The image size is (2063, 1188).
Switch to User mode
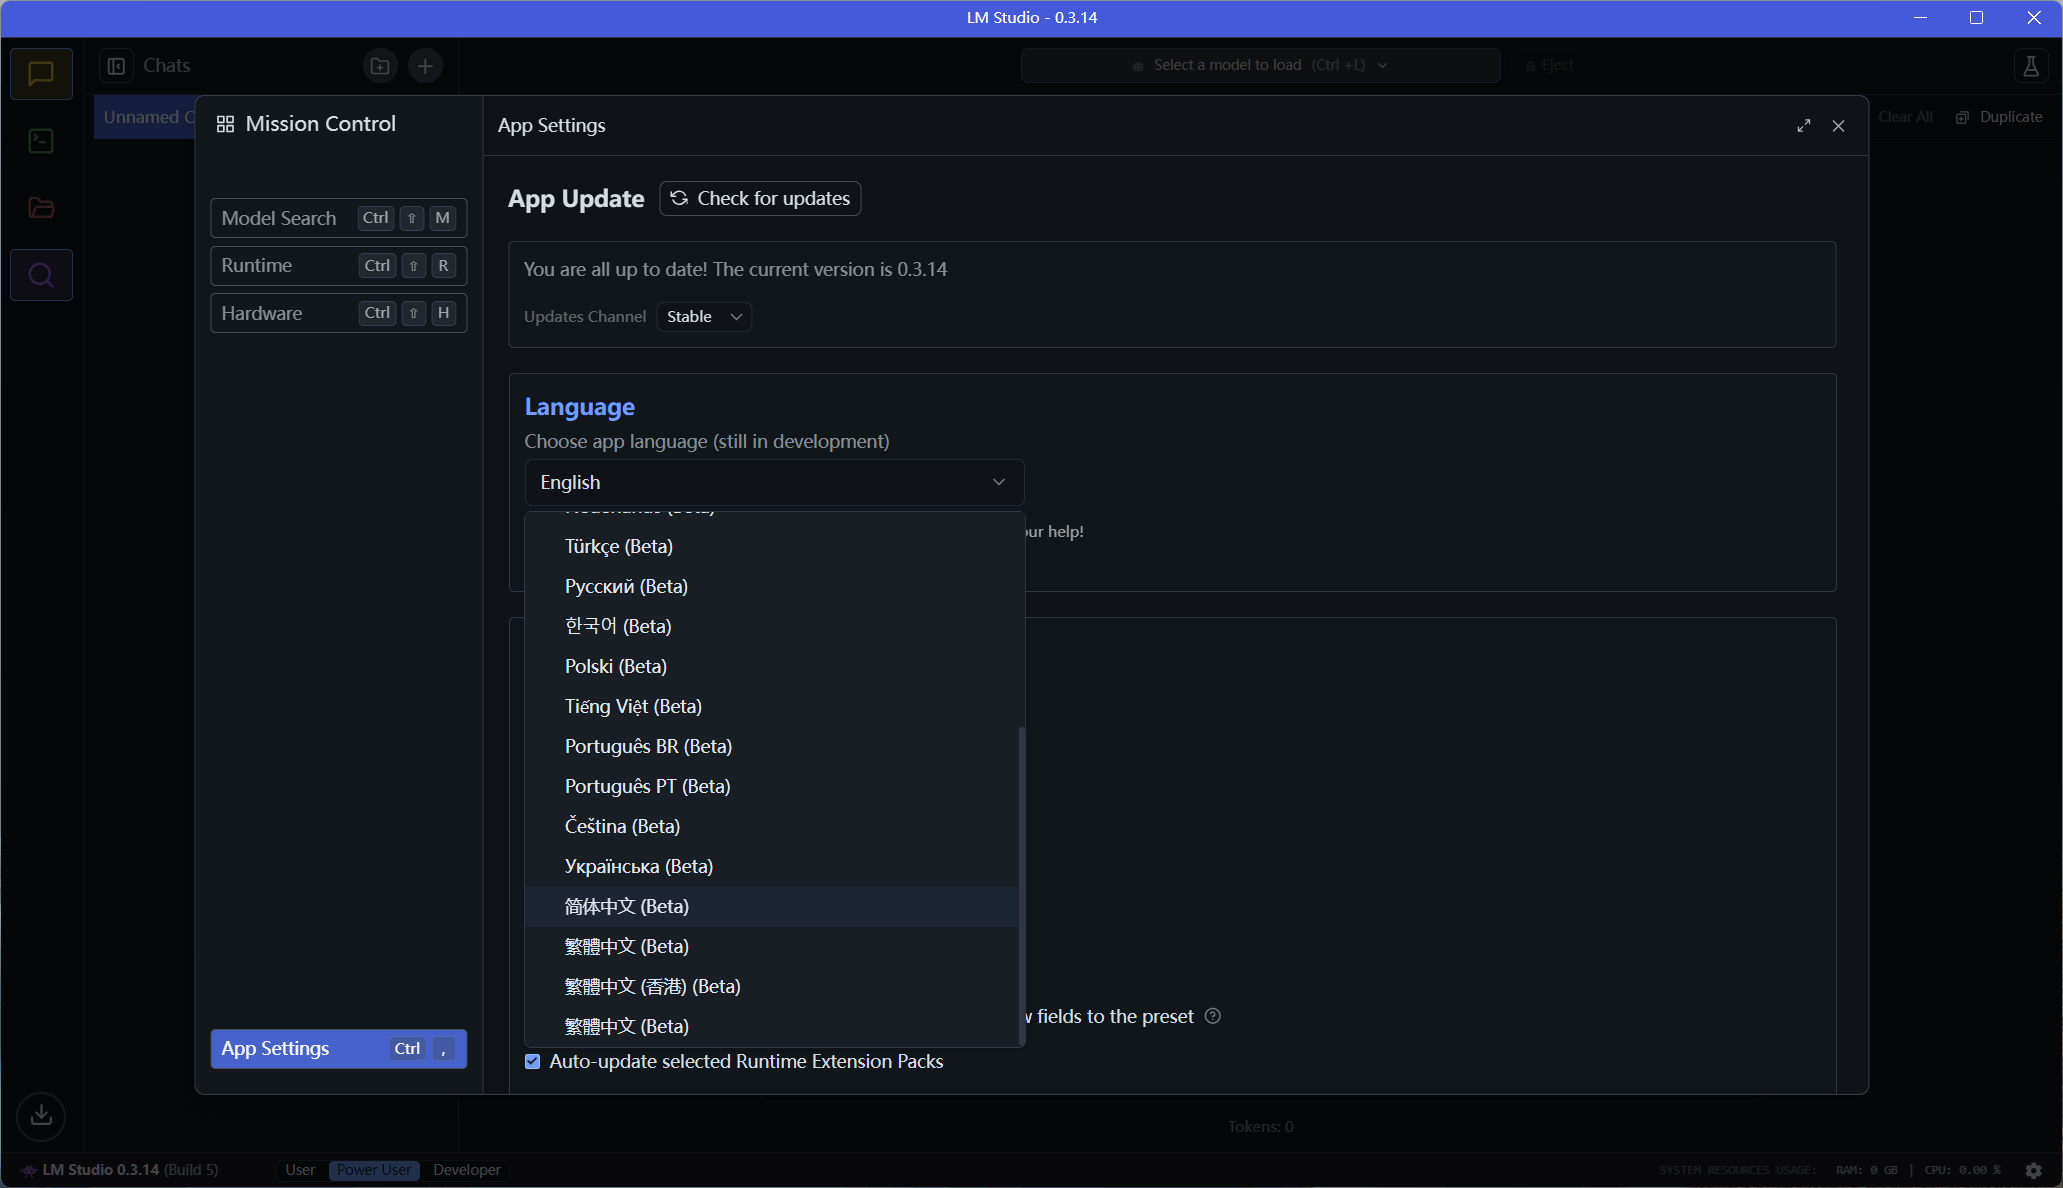[x=299, y=1170]
